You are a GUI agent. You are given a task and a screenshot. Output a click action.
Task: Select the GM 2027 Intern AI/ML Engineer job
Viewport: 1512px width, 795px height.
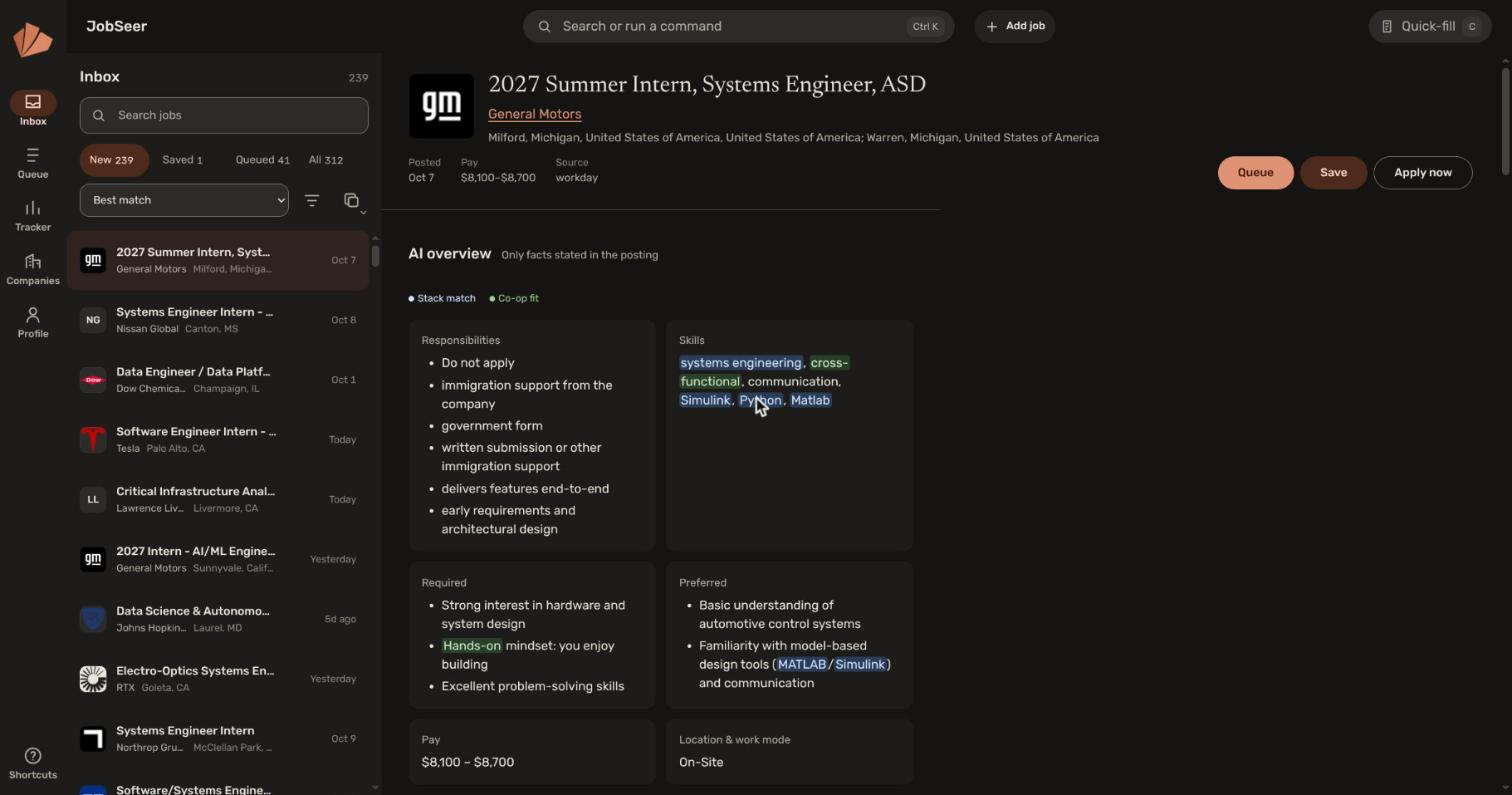(218, 559)
